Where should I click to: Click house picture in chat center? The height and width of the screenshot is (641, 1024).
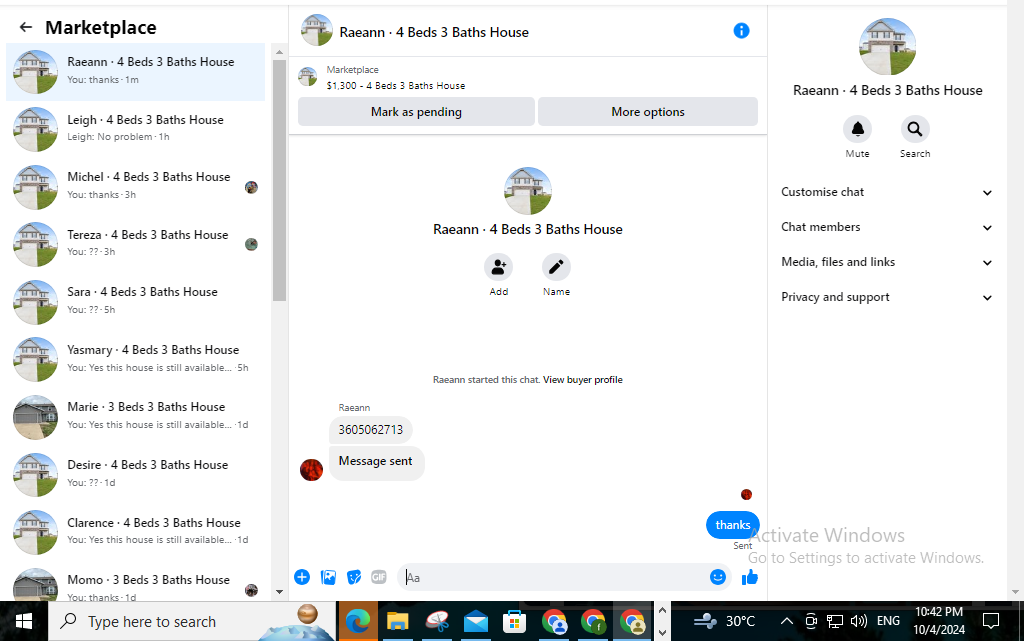click(x=528, y=191)
